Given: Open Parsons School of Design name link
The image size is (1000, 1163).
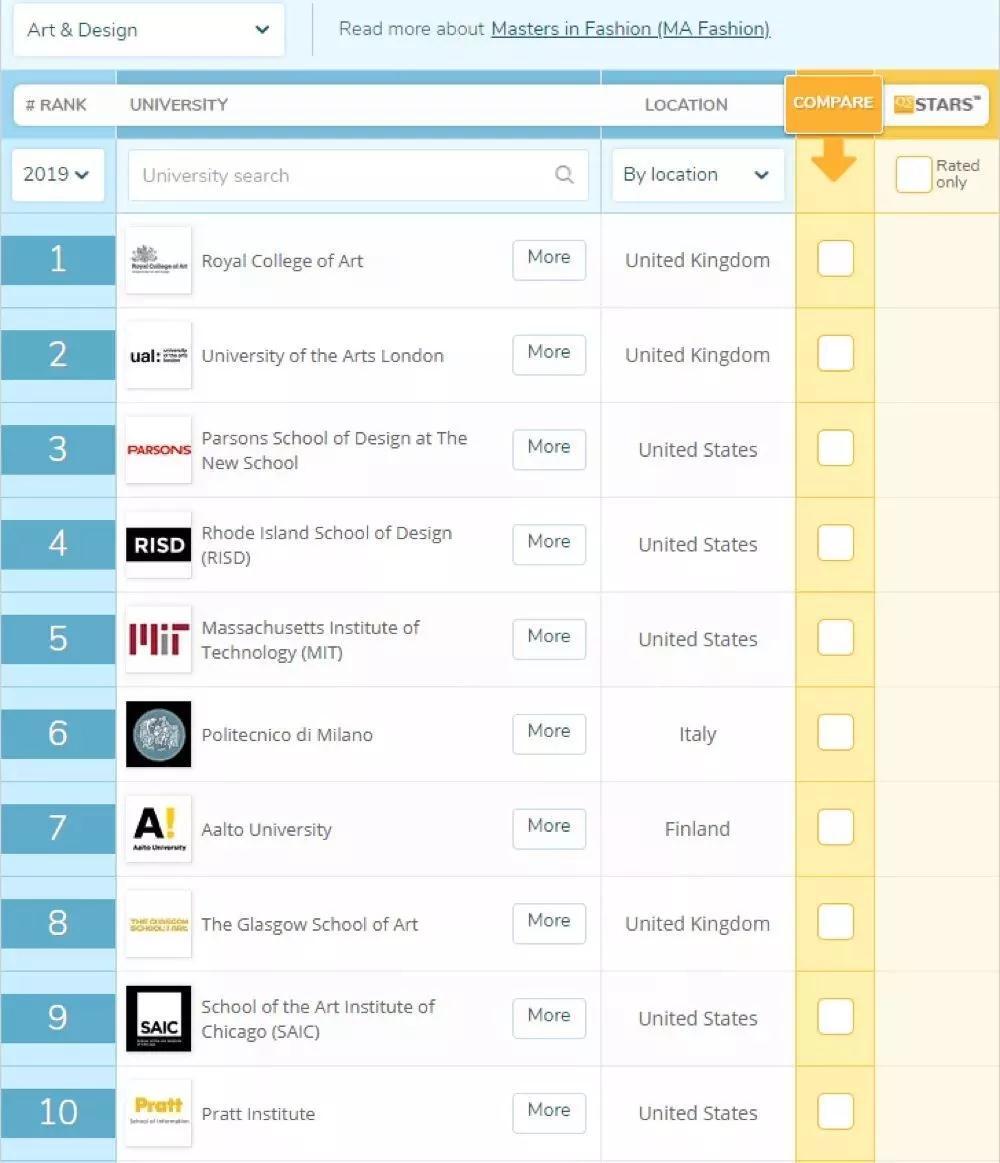Looking at the screenshot, I should pyautogui.click(x=334, y=450).
